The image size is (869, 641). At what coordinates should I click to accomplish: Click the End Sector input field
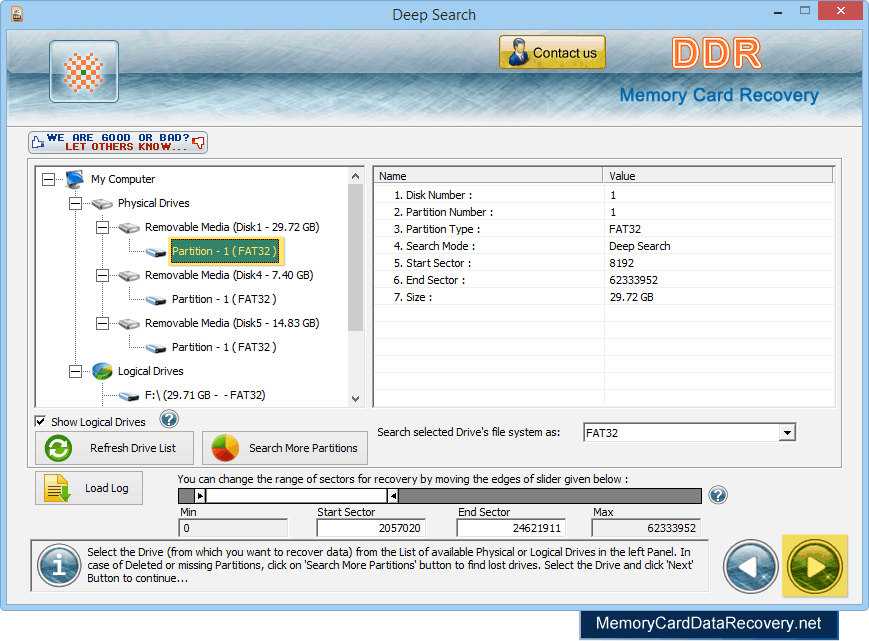[x=511, y=528]
